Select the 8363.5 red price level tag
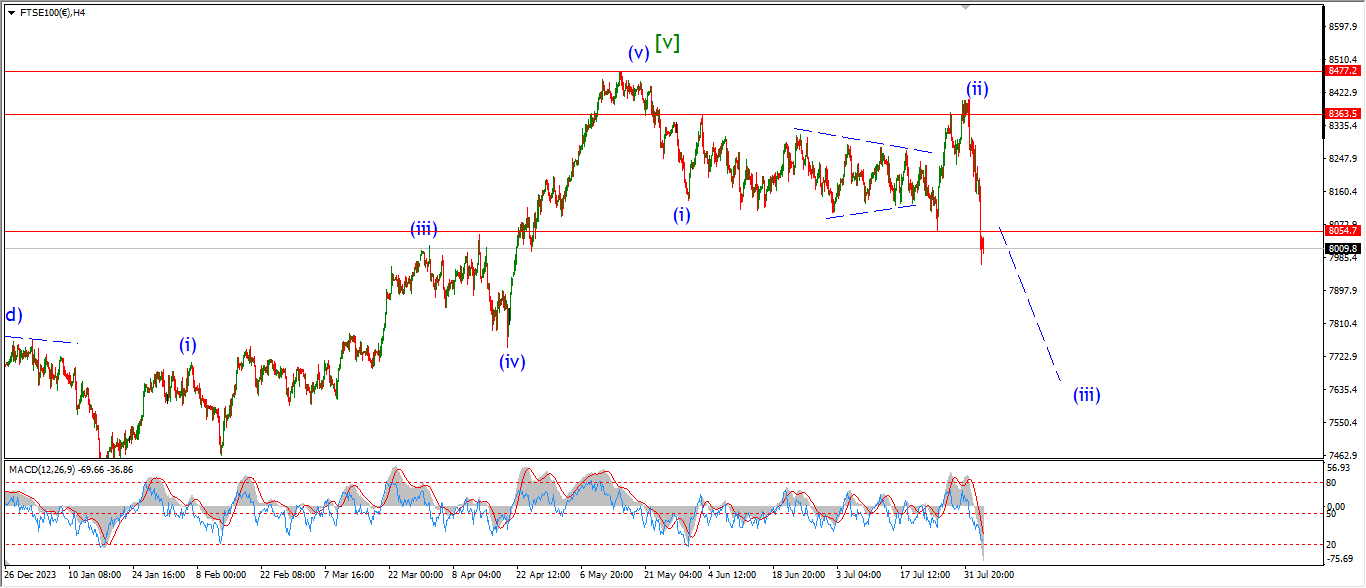Screen dimensions: 1366x588 click(x=1343, y=114)
